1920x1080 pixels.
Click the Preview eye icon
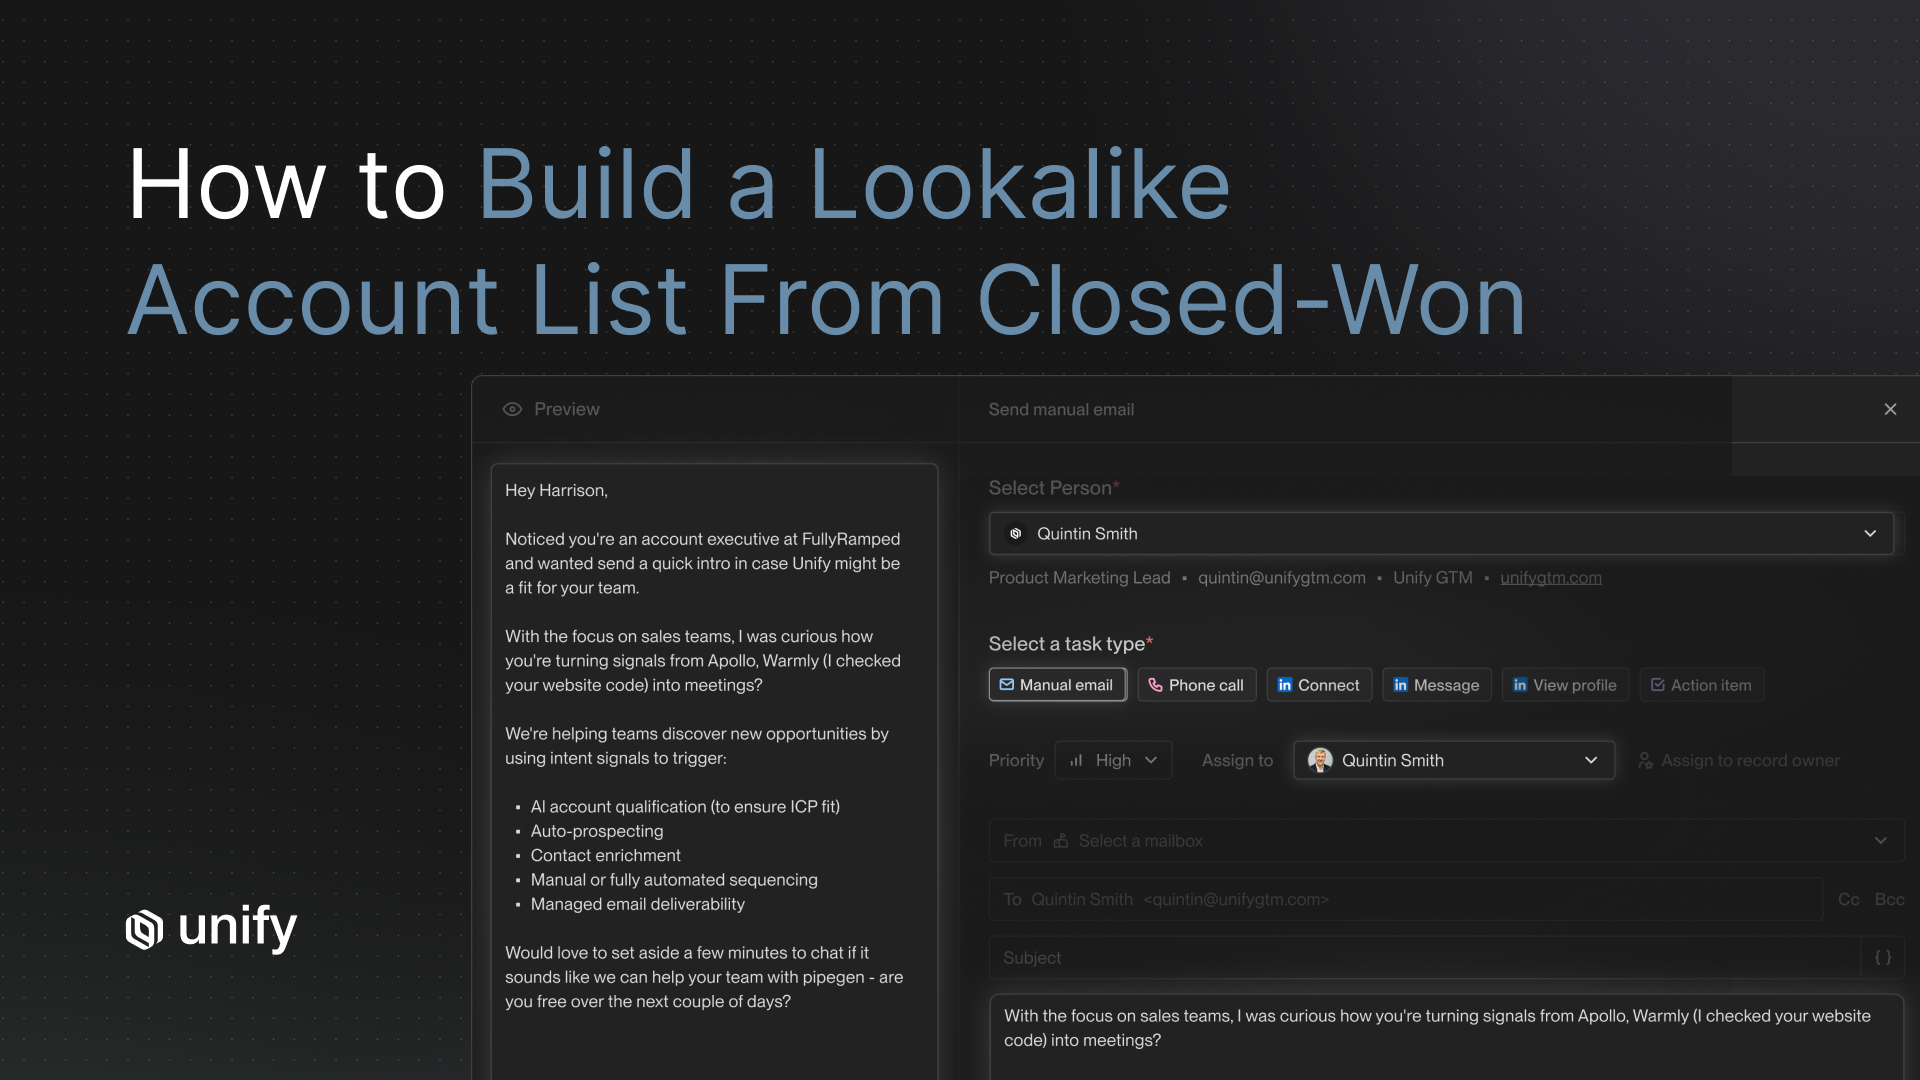click(x=512, y=409)
